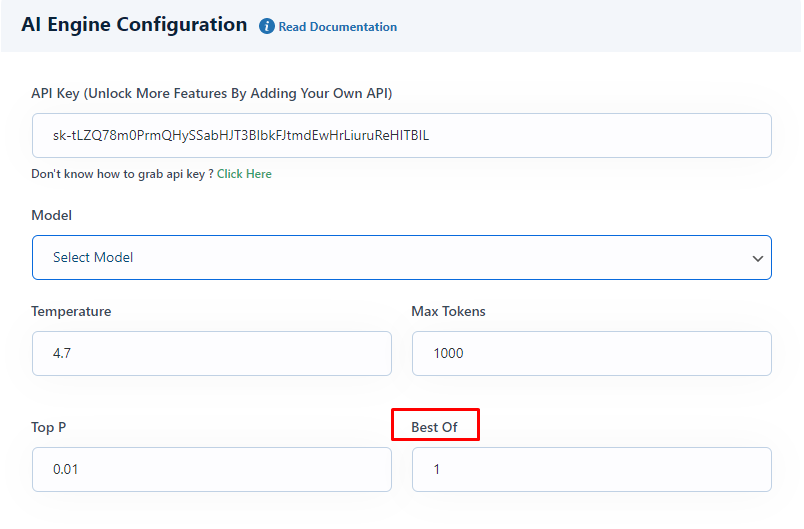Open the Read Documentation link

pos(337,27)
